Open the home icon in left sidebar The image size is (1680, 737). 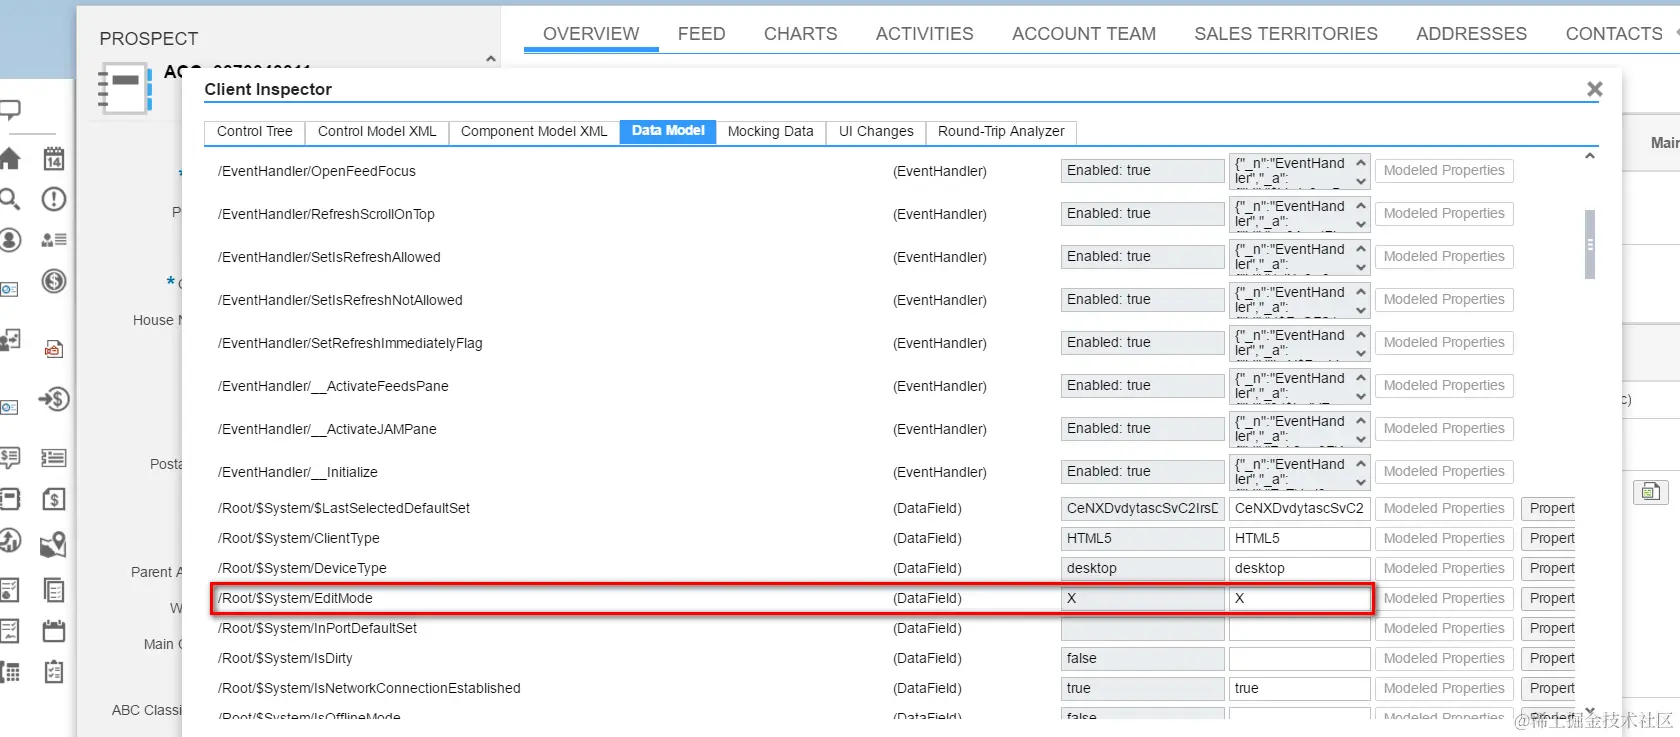[9, 158]
